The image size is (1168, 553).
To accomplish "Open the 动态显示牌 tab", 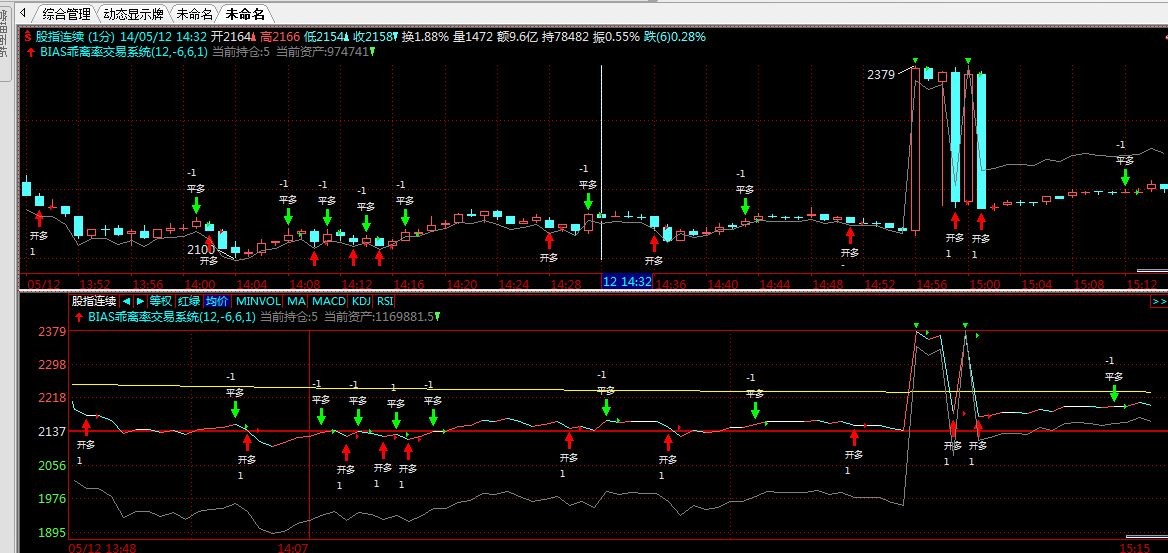I will click(x=133, y=13).
